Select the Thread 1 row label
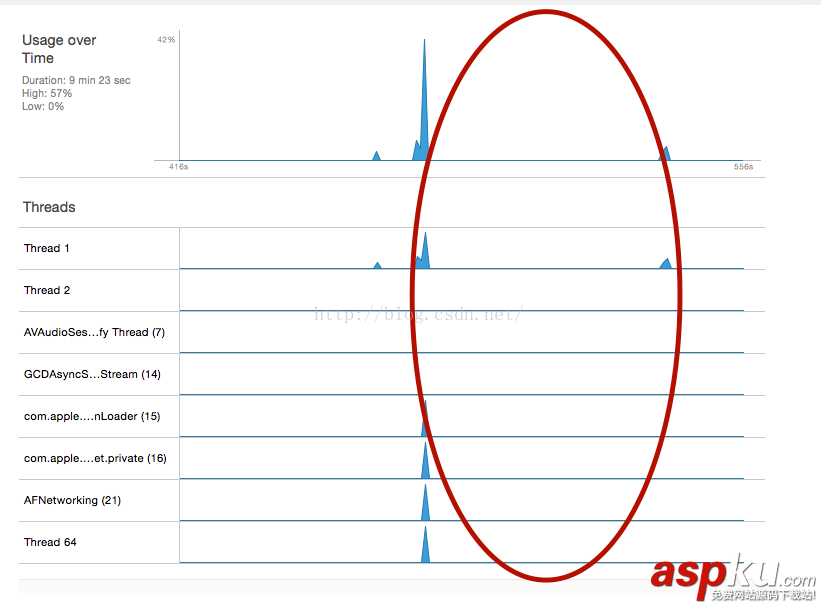 click(47, 248)
